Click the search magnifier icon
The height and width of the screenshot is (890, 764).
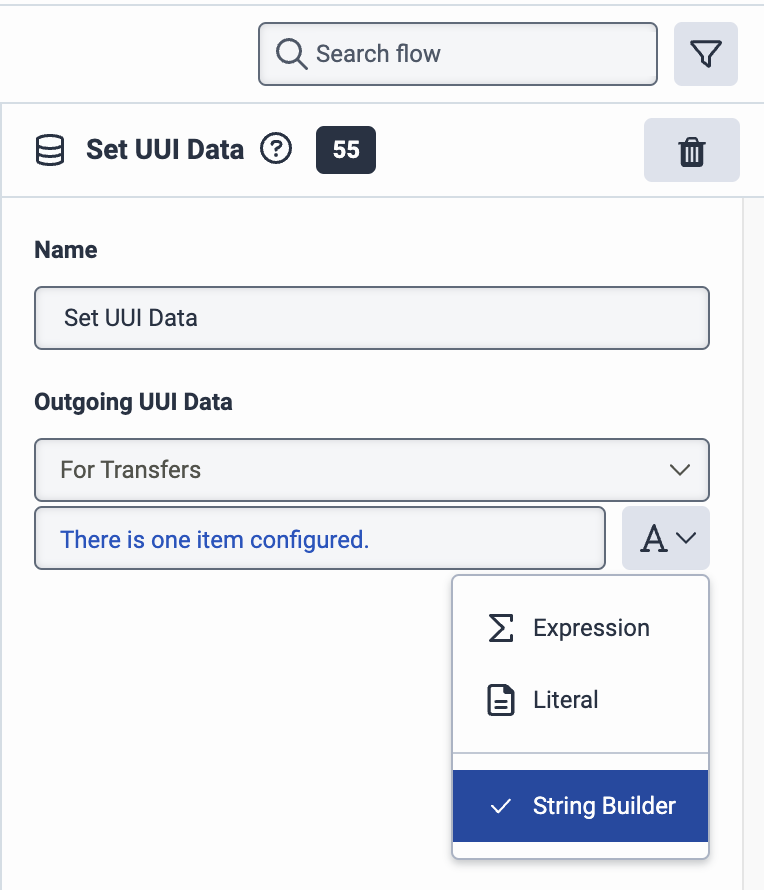tap(291, 54)
